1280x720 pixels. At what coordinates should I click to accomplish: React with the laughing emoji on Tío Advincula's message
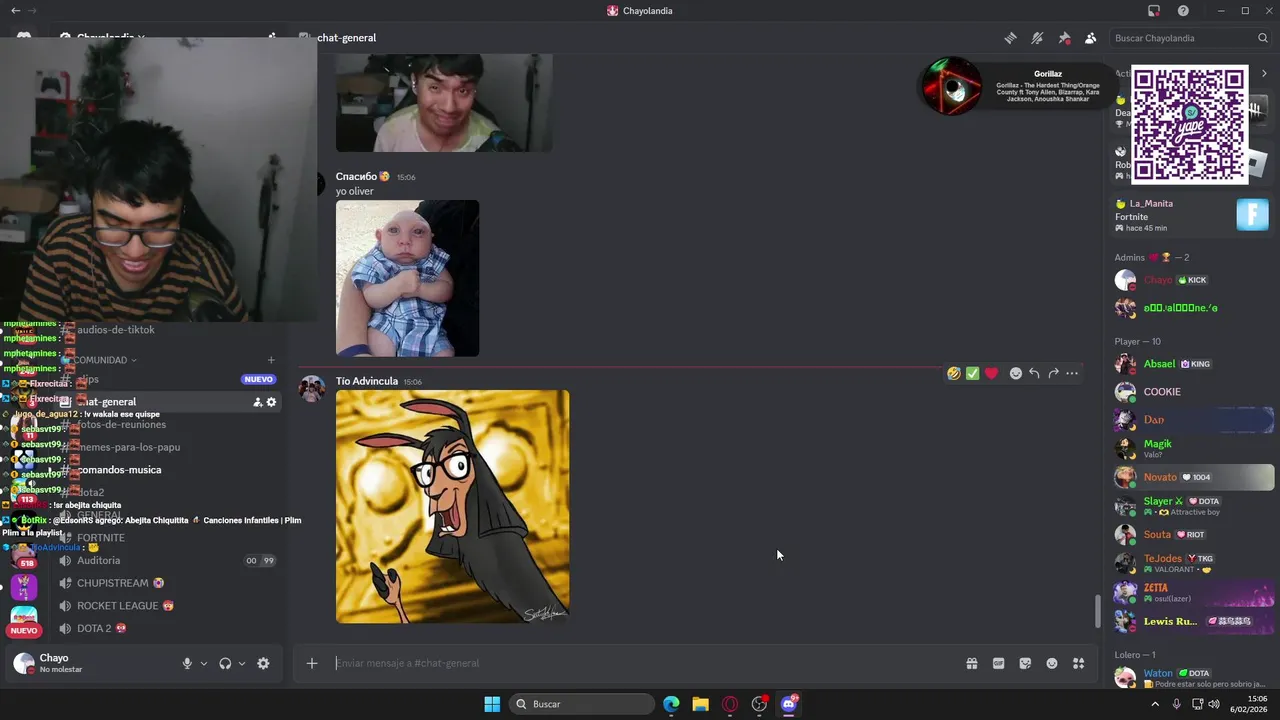point(954,373)
